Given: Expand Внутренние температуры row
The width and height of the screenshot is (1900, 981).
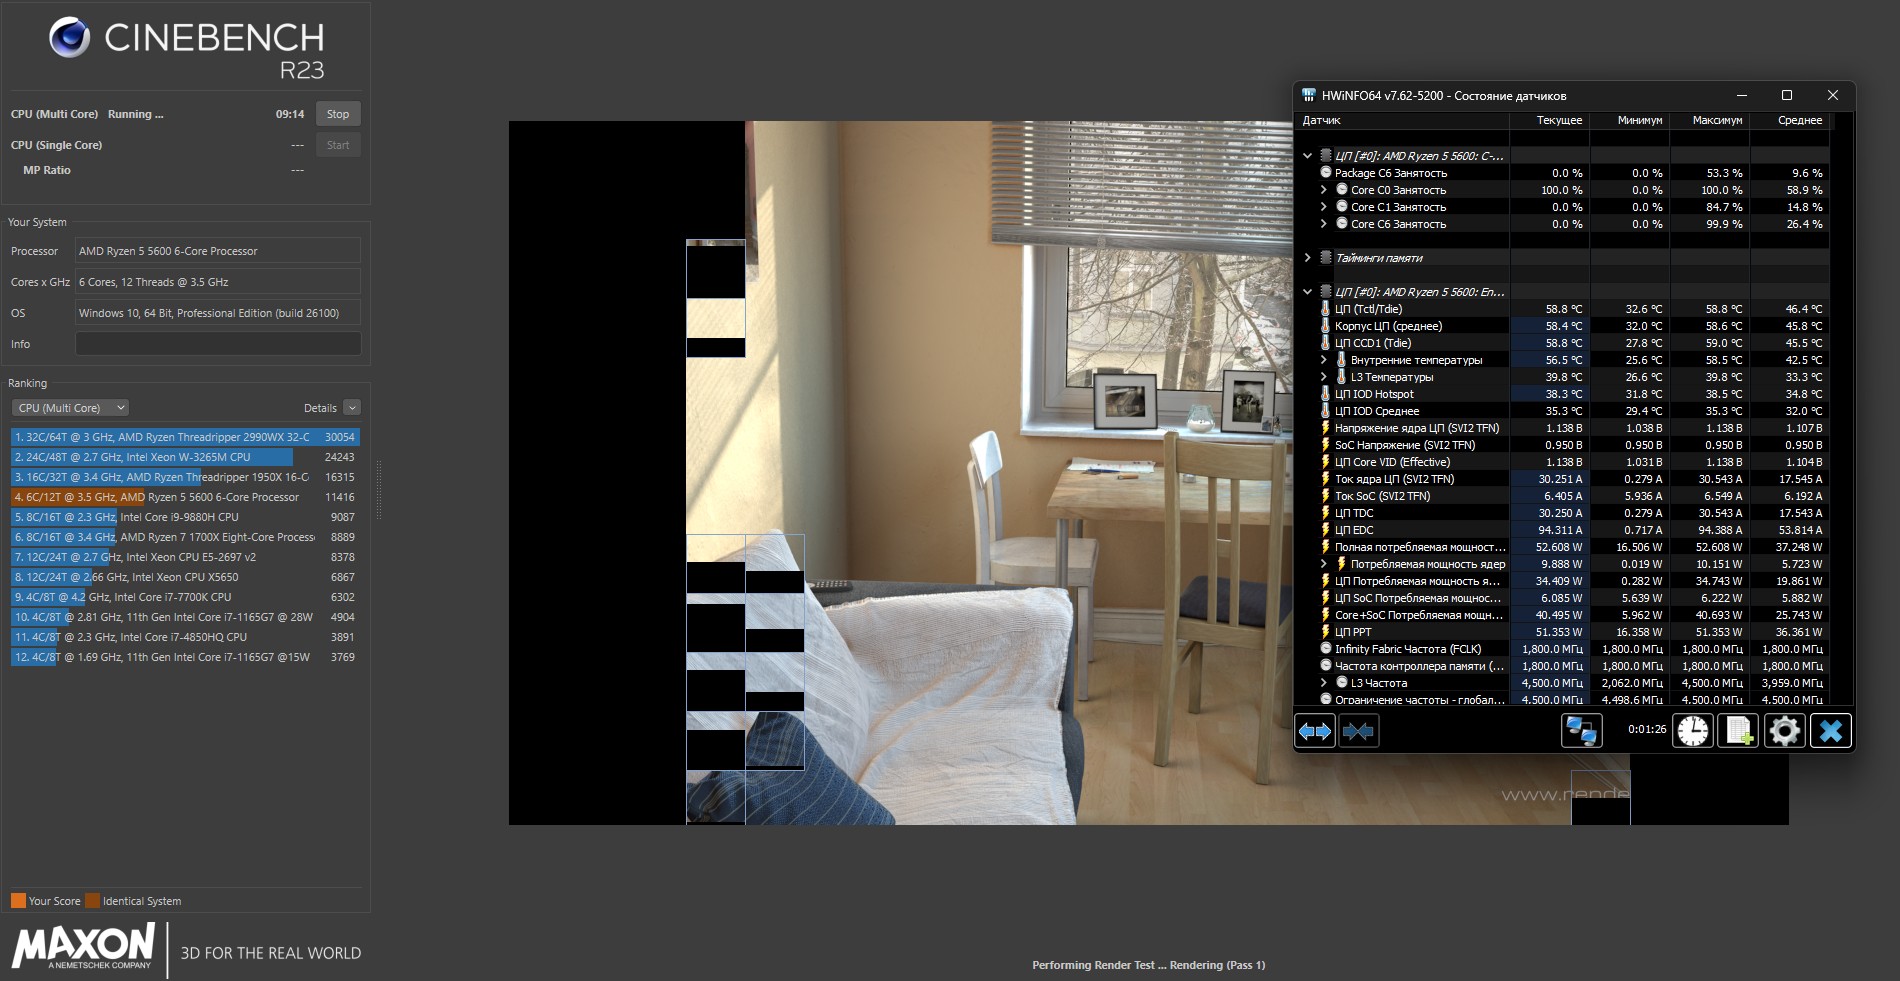Looking at the screenshot, I should 1324,360.
